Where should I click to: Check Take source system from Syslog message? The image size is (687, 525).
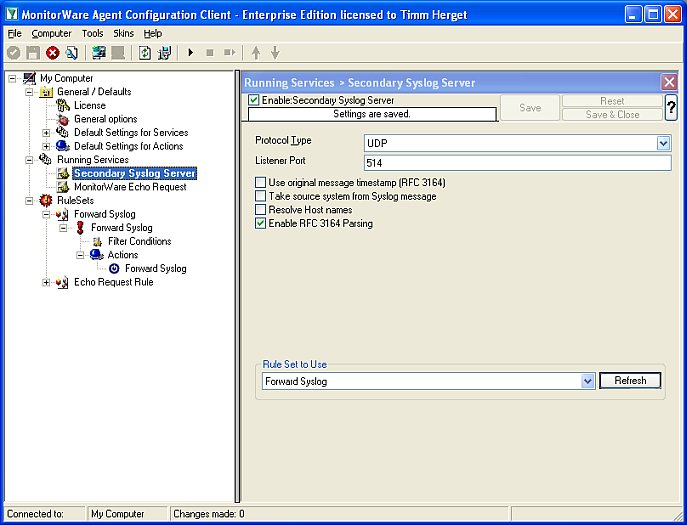(x=260, y=196)
